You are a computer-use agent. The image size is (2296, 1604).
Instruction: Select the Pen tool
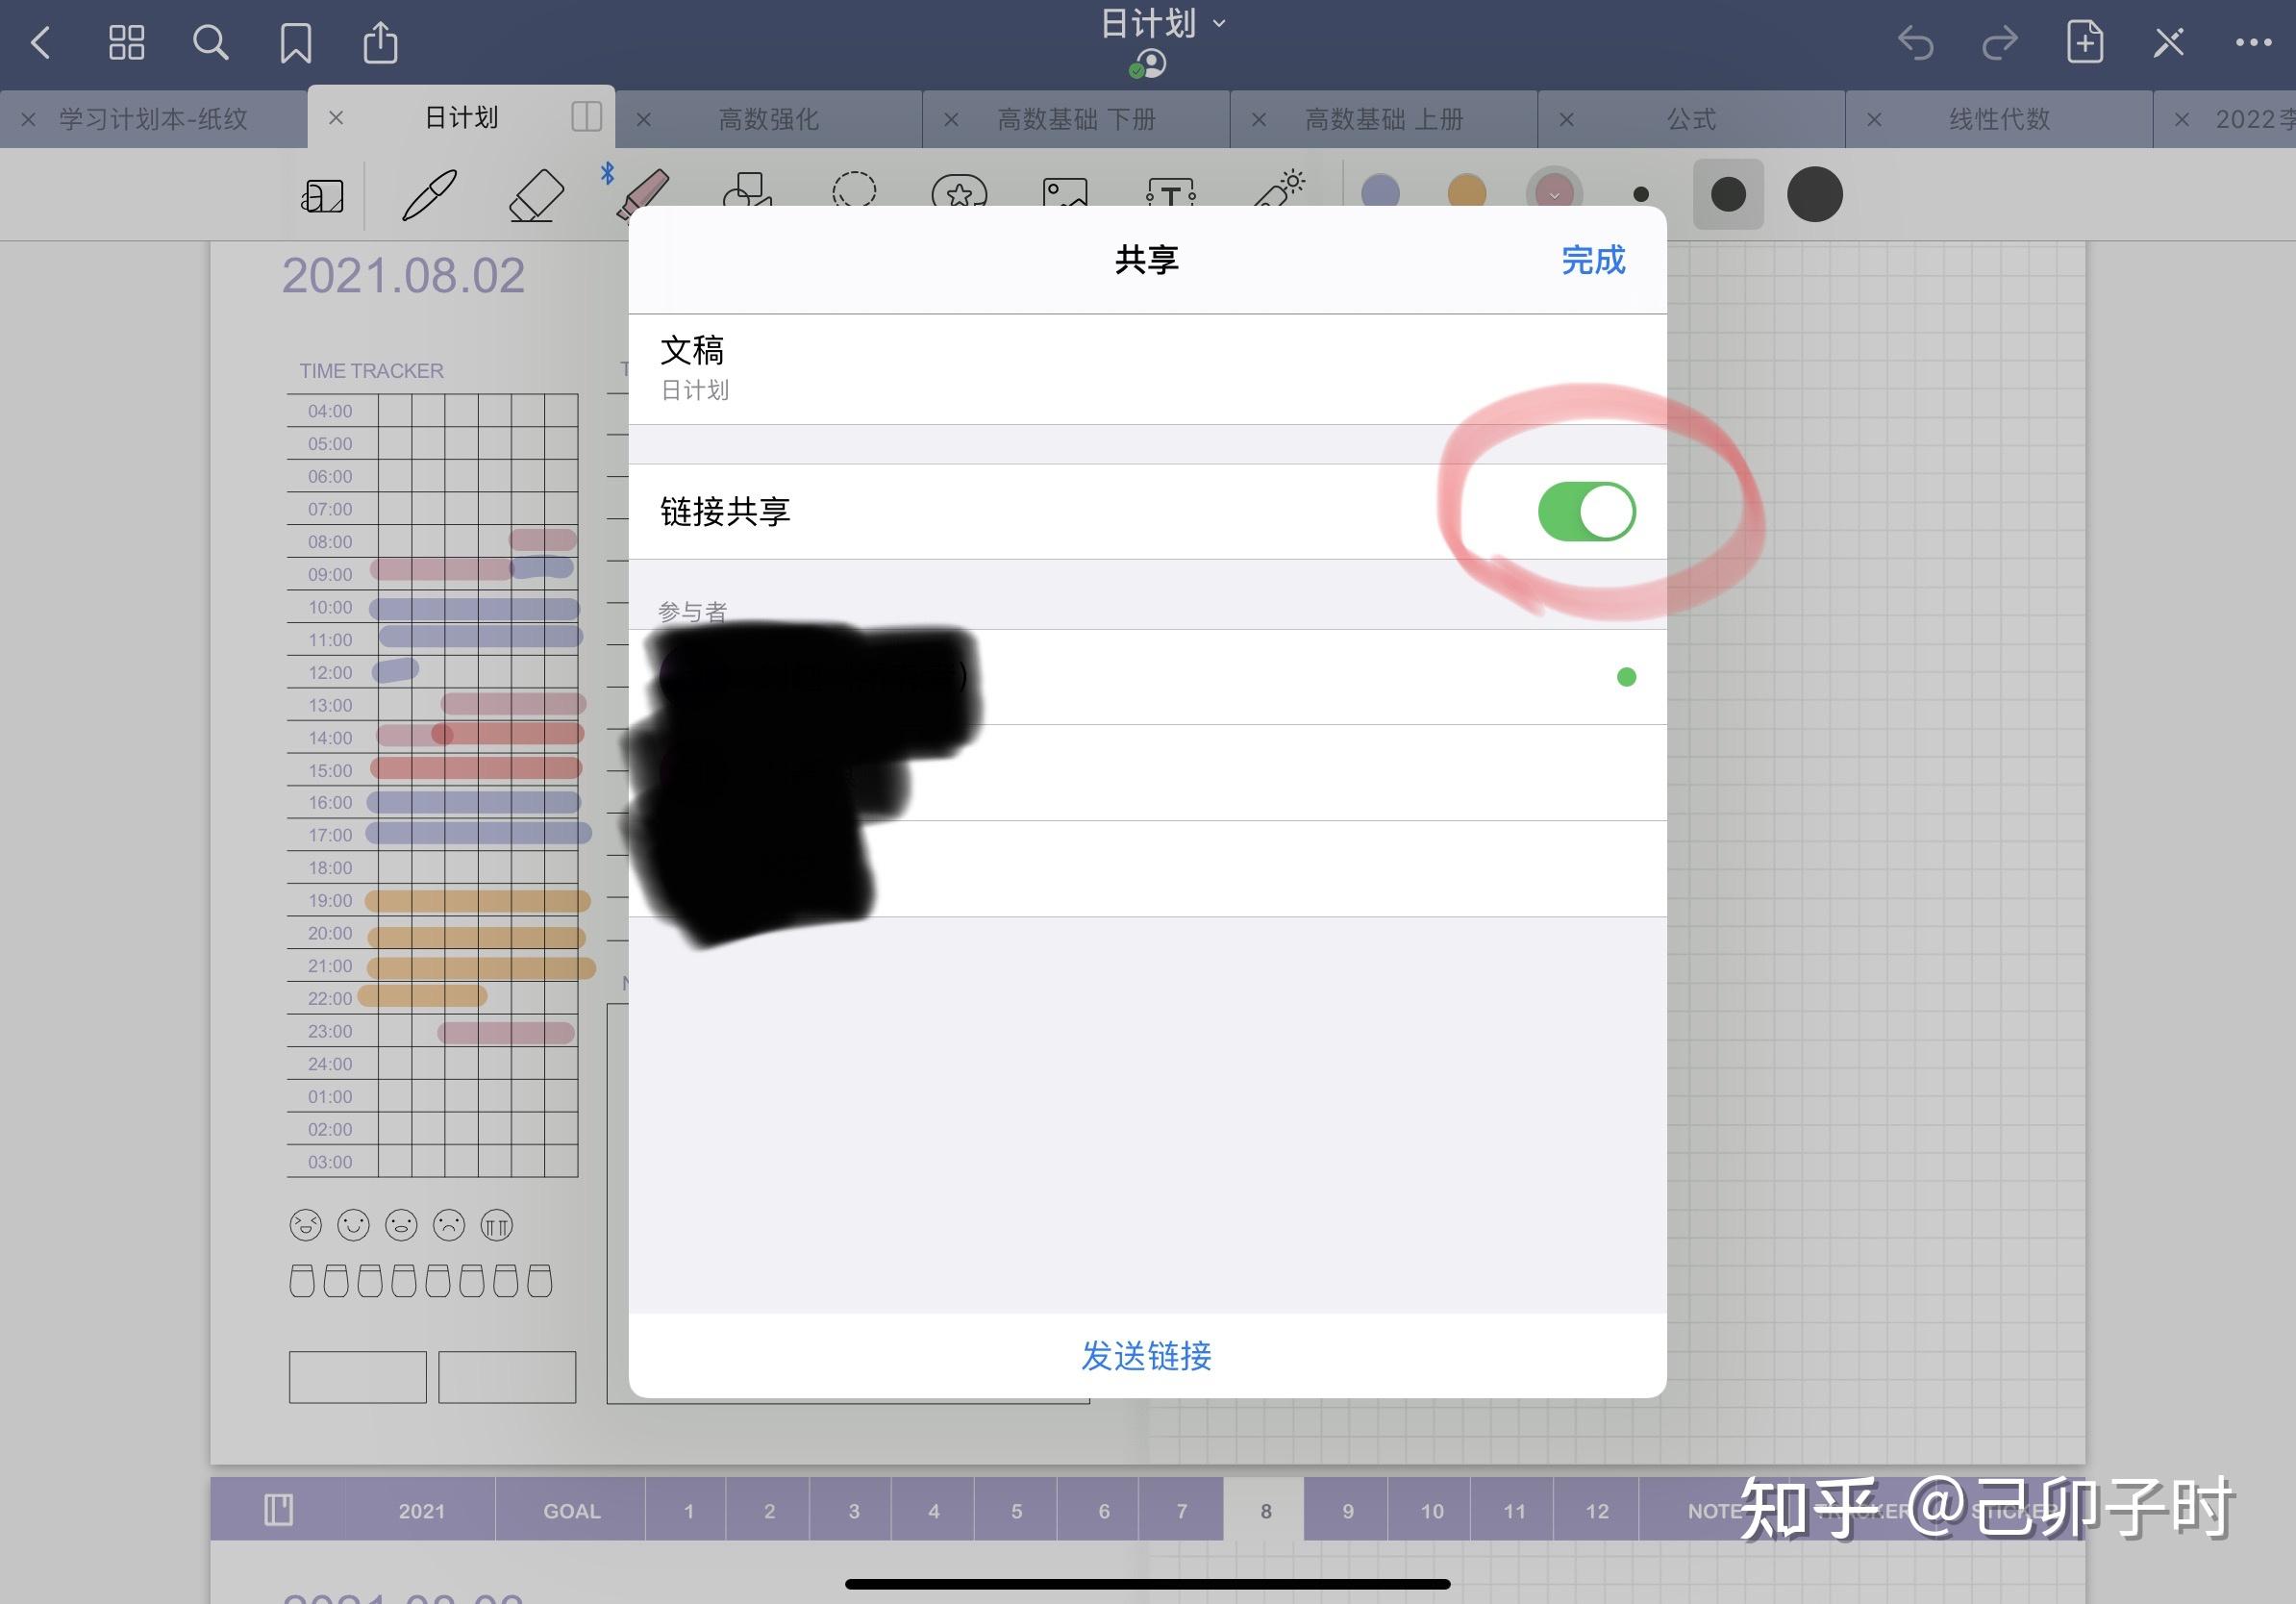coord(429,194)
